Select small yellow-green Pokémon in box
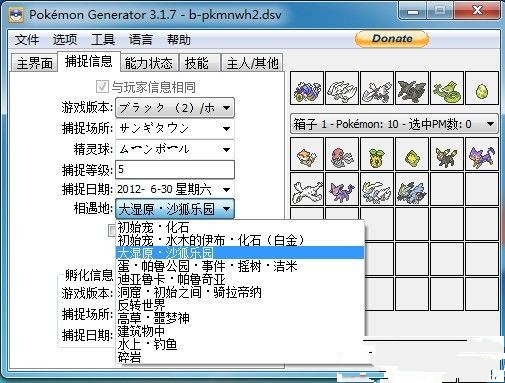The image size is (505, 383). click(412, 154)
